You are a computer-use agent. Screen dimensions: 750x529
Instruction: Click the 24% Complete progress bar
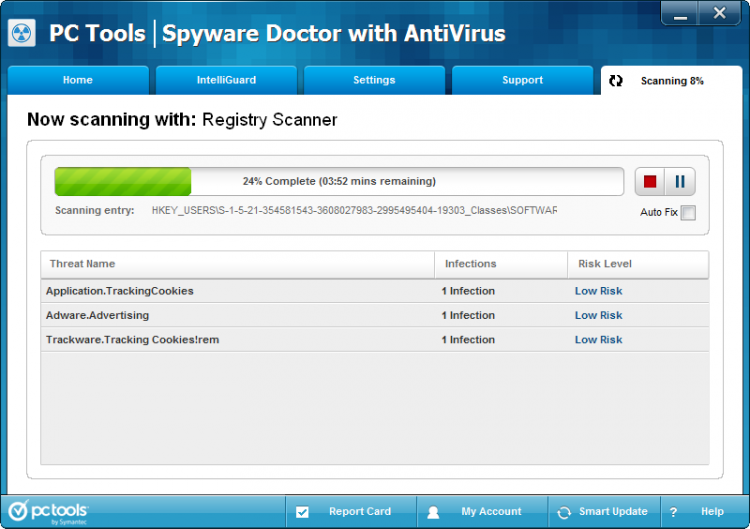click(x=339, y=182)
